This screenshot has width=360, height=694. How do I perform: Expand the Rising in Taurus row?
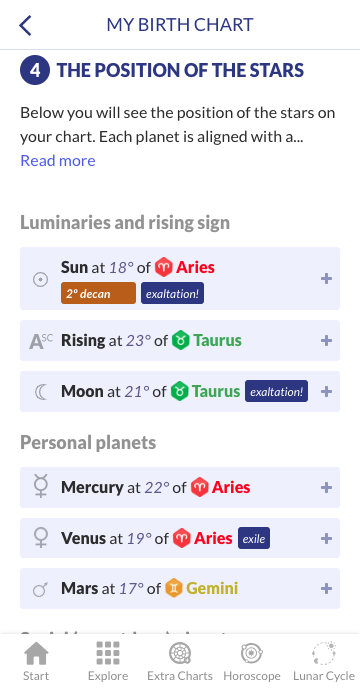(326, 340)
